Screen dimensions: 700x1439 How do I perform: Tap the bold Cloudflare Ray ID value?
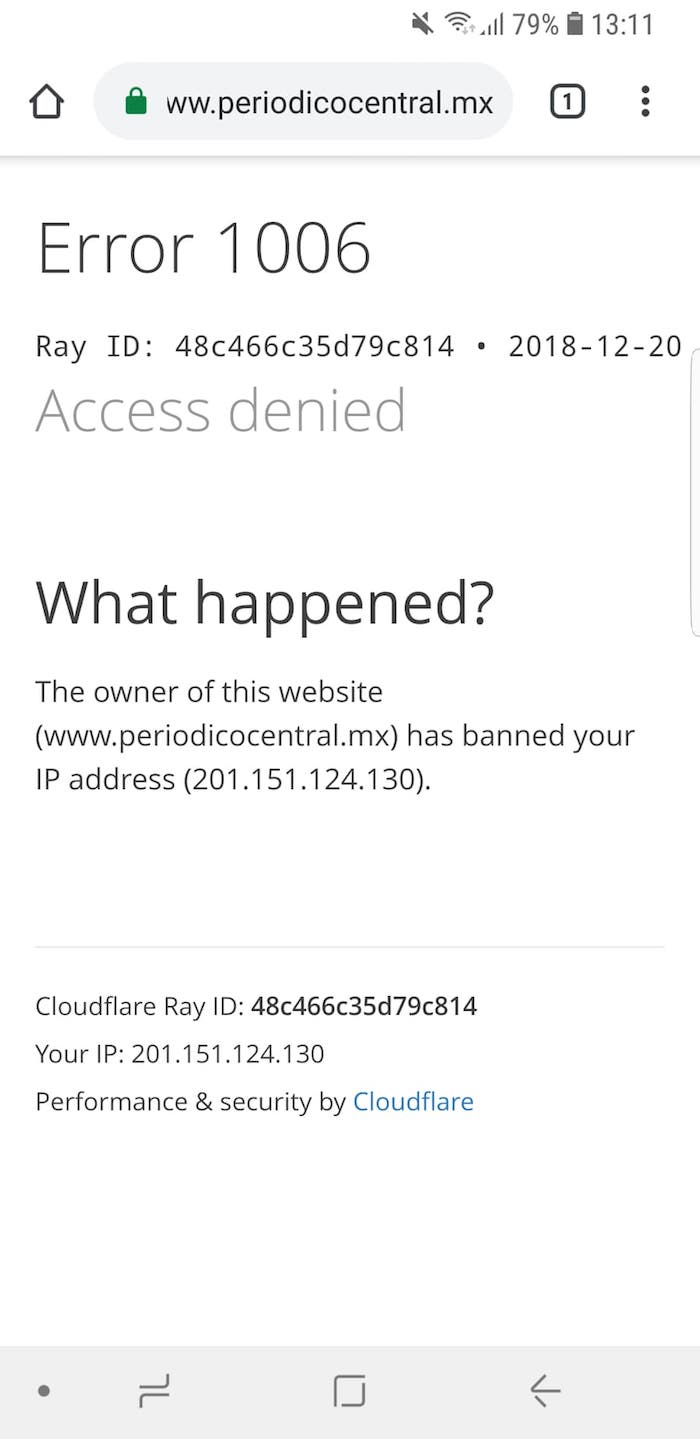click(364, 1006)
